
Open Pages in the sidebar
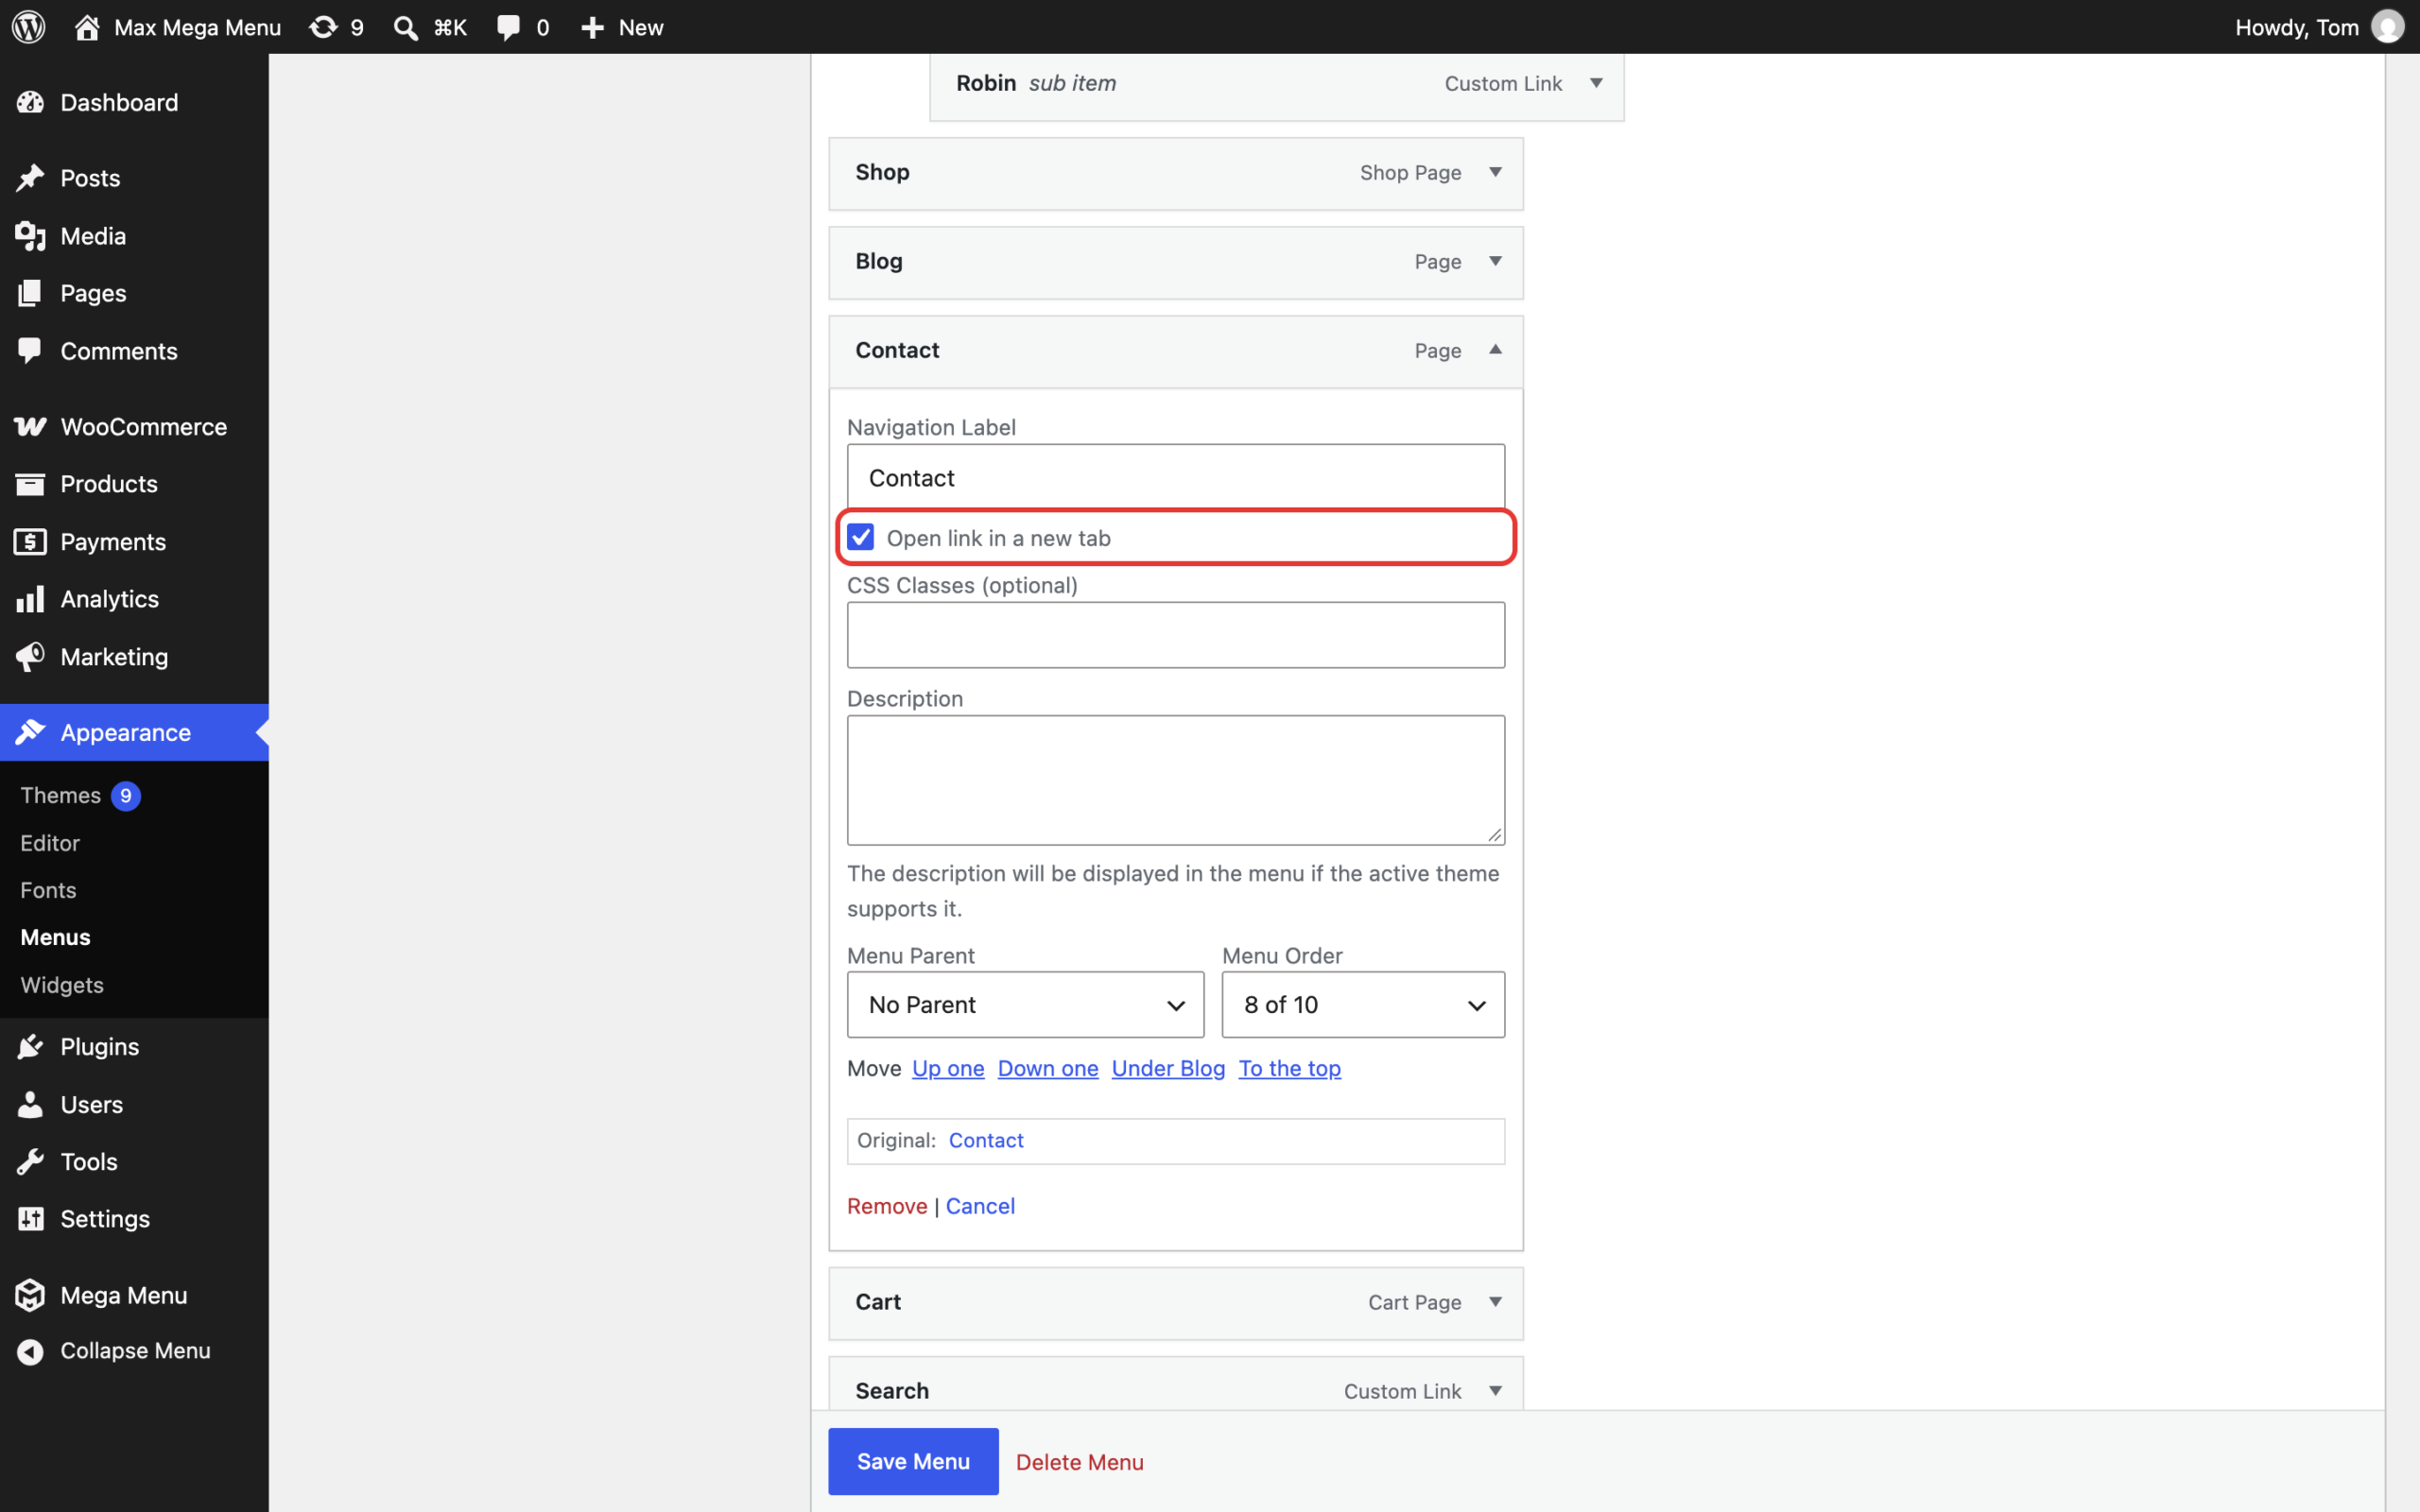coord(93,293)
